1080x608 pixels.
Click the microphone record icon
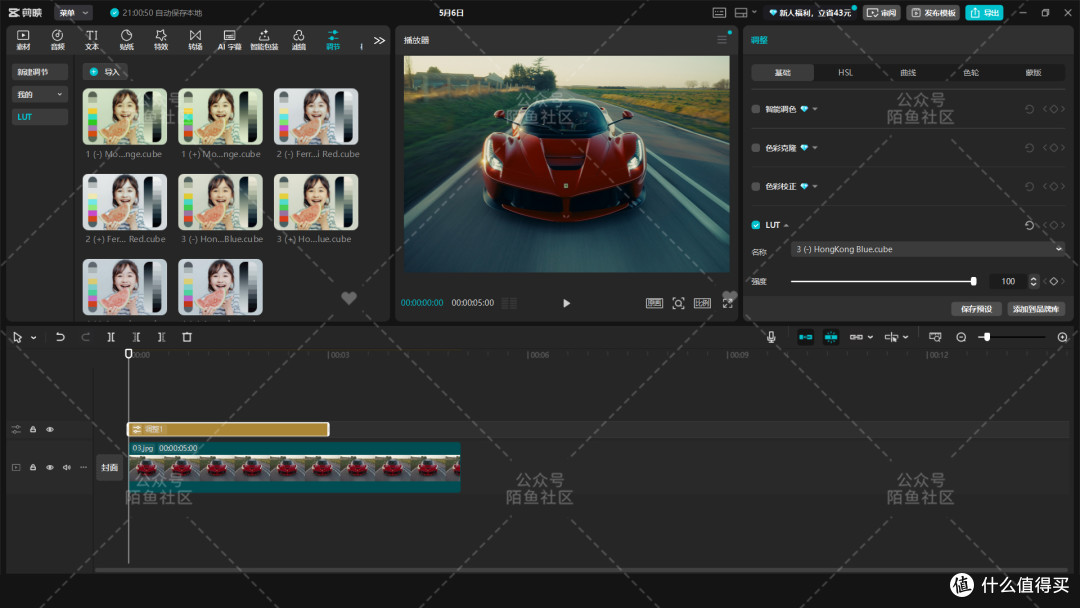coord(771,337)
